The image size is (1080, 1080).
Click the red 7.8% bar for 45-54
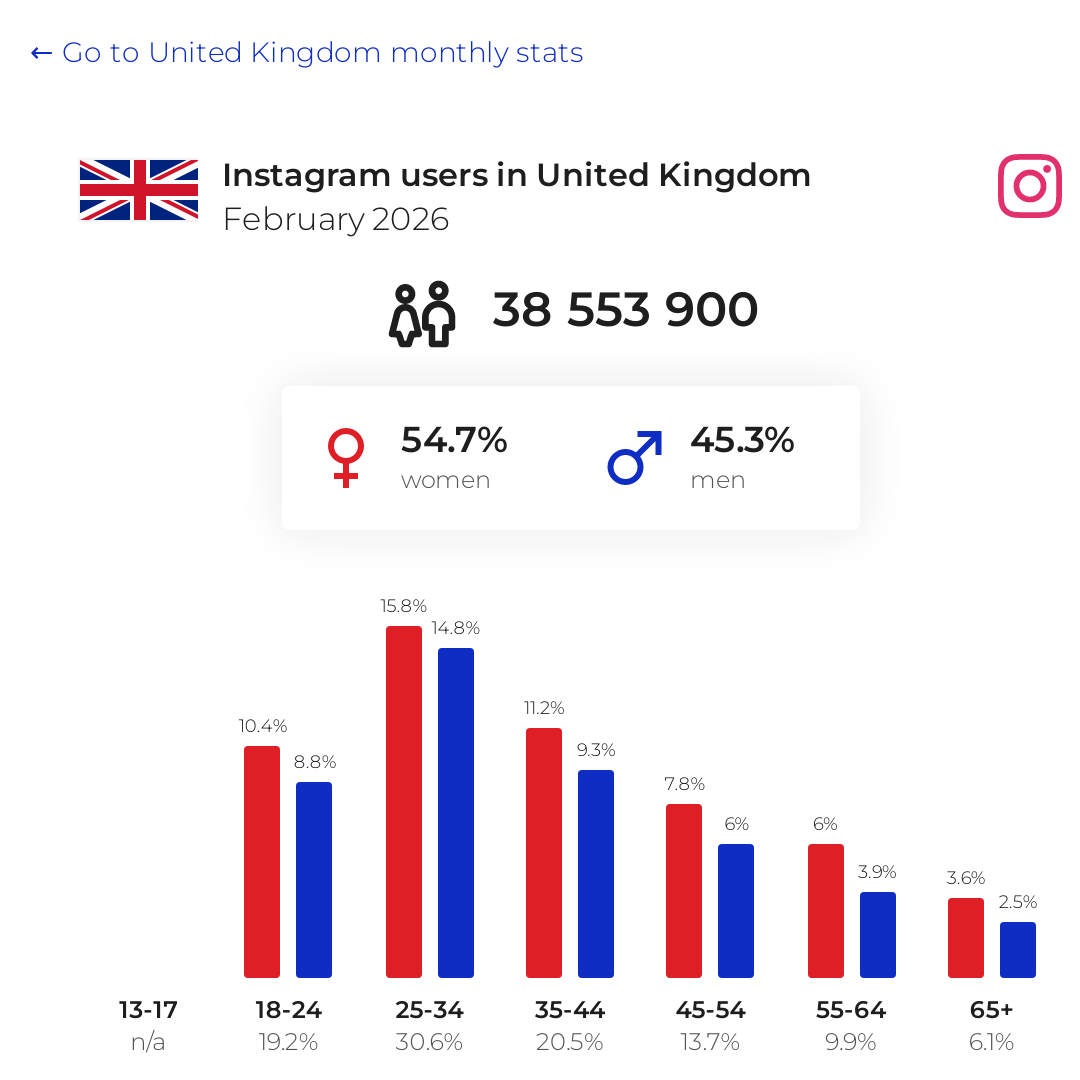pyautogui.click(x=684, y=891)
